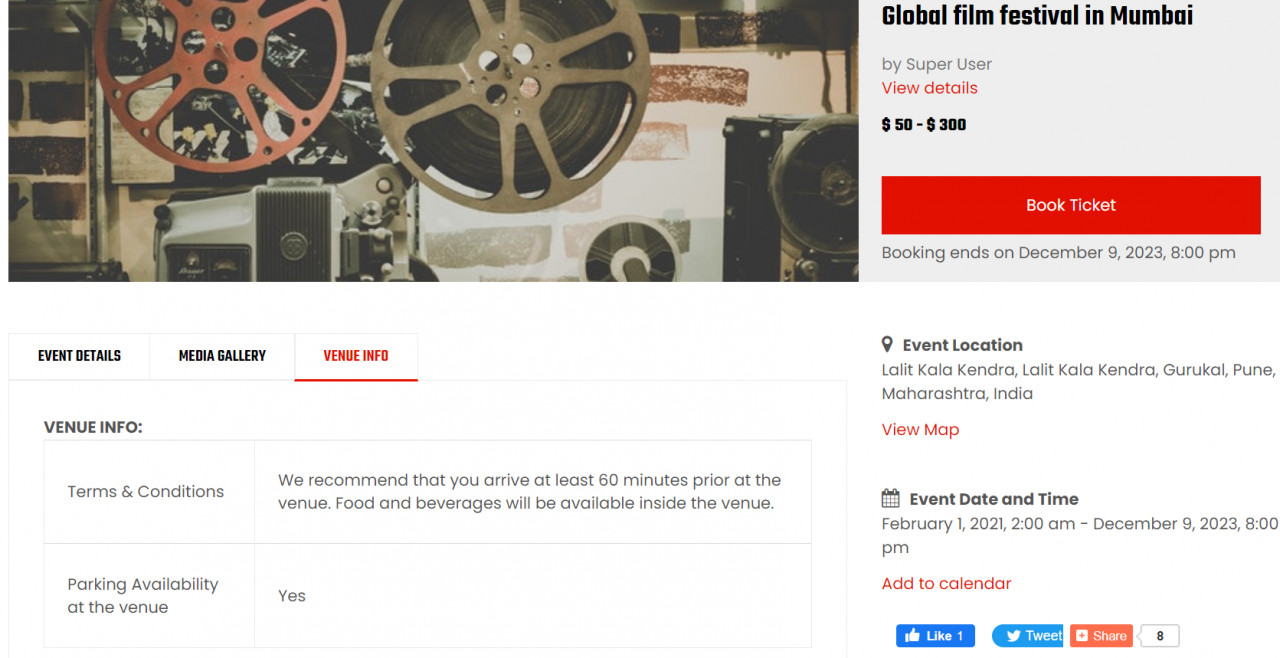Follow the View Map link

(920, 430)
